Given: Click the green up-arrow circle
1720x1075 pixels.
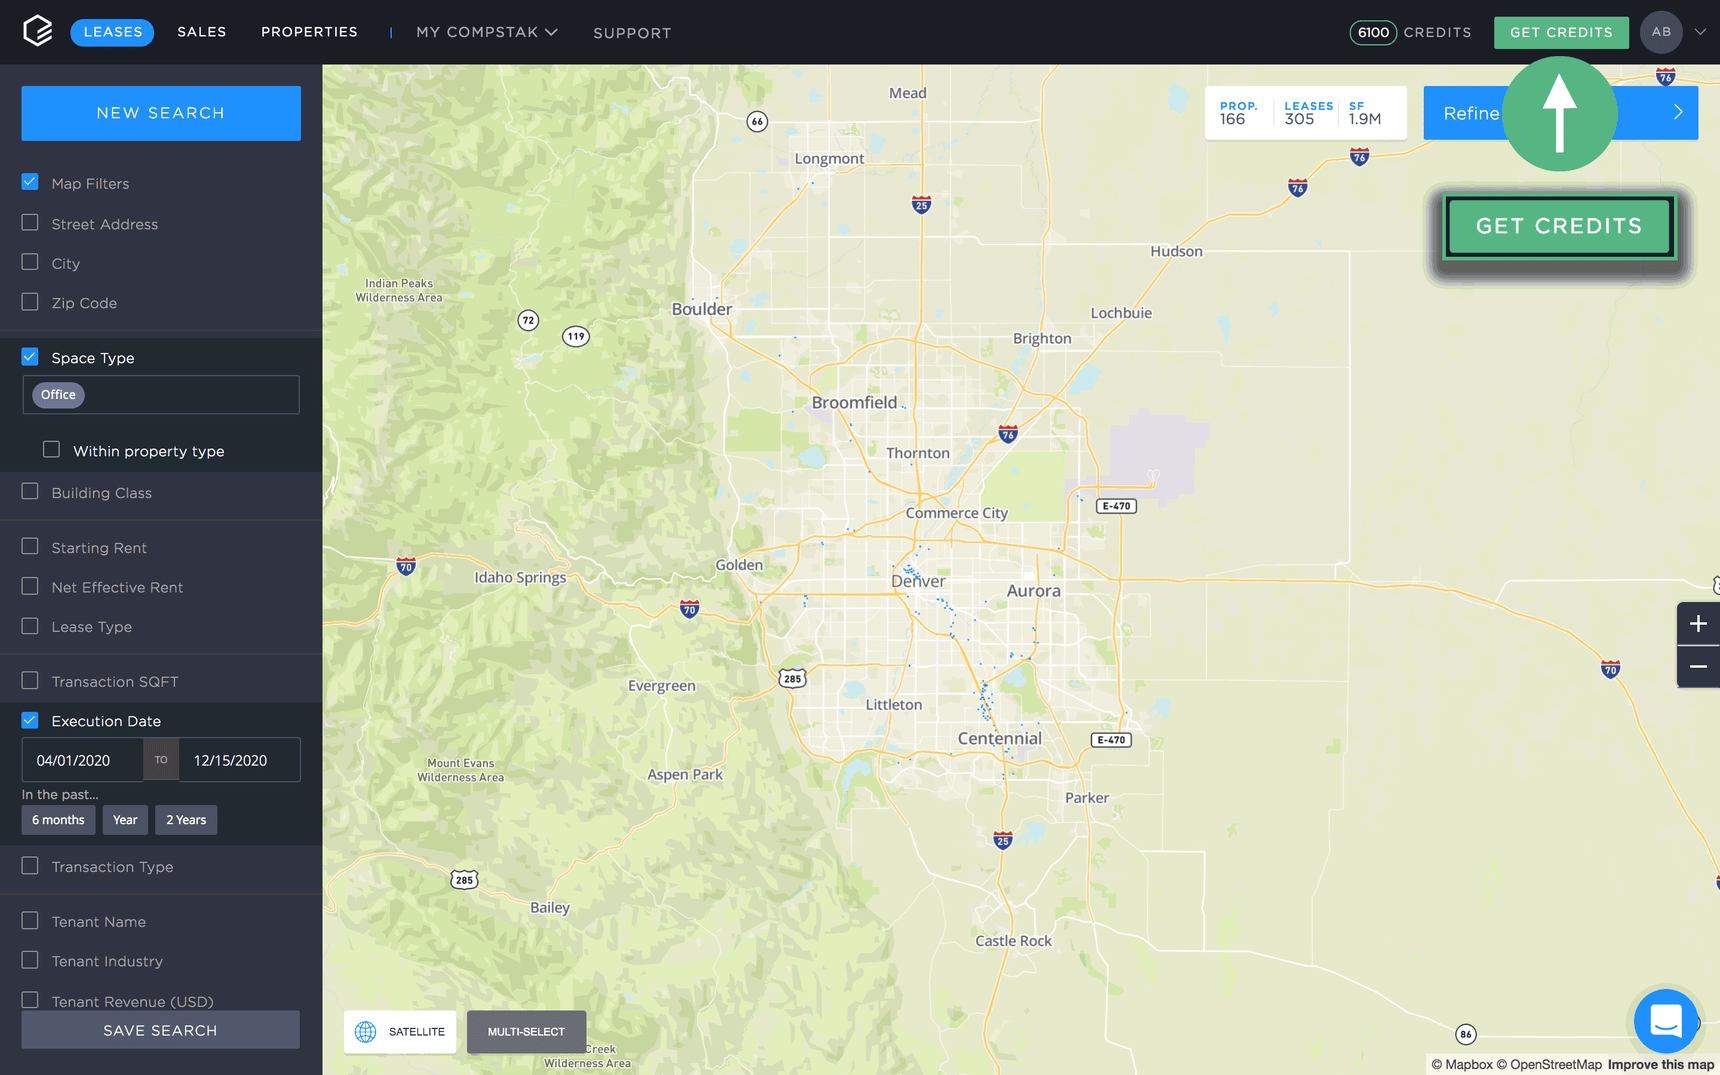Looking at the screenshot, I should 1559,113.
